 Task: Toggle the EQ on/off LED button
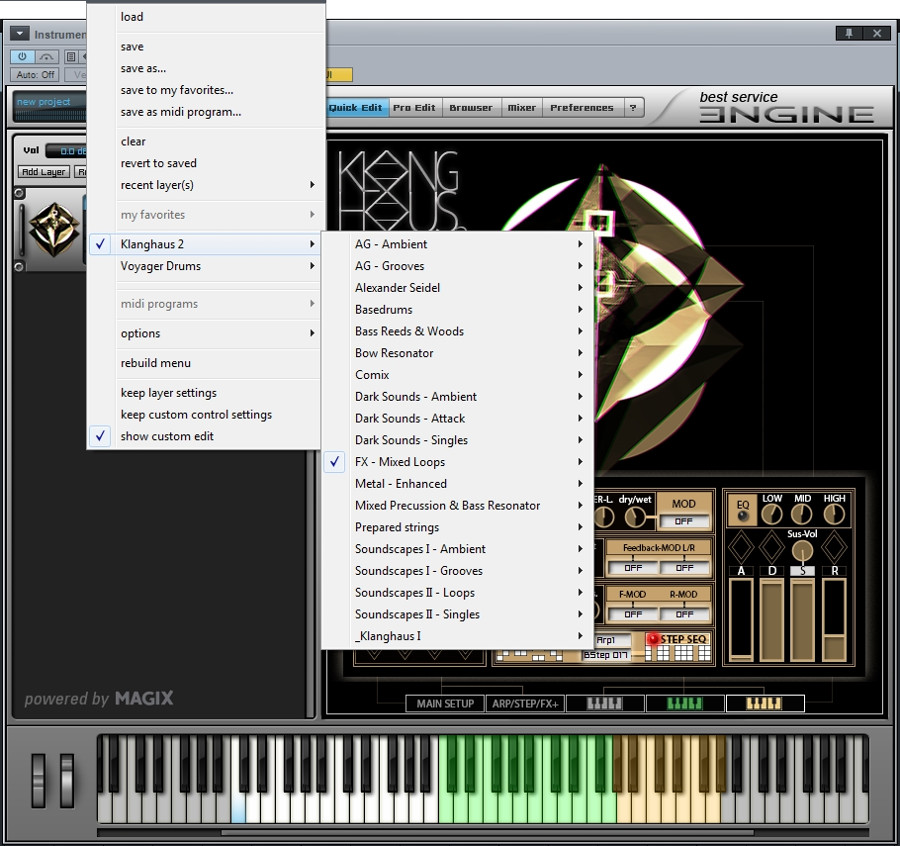(743, 516)
